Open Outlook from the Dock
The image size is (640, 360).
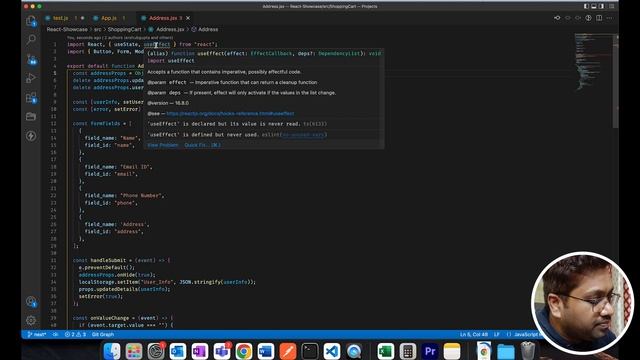point(178,351)
